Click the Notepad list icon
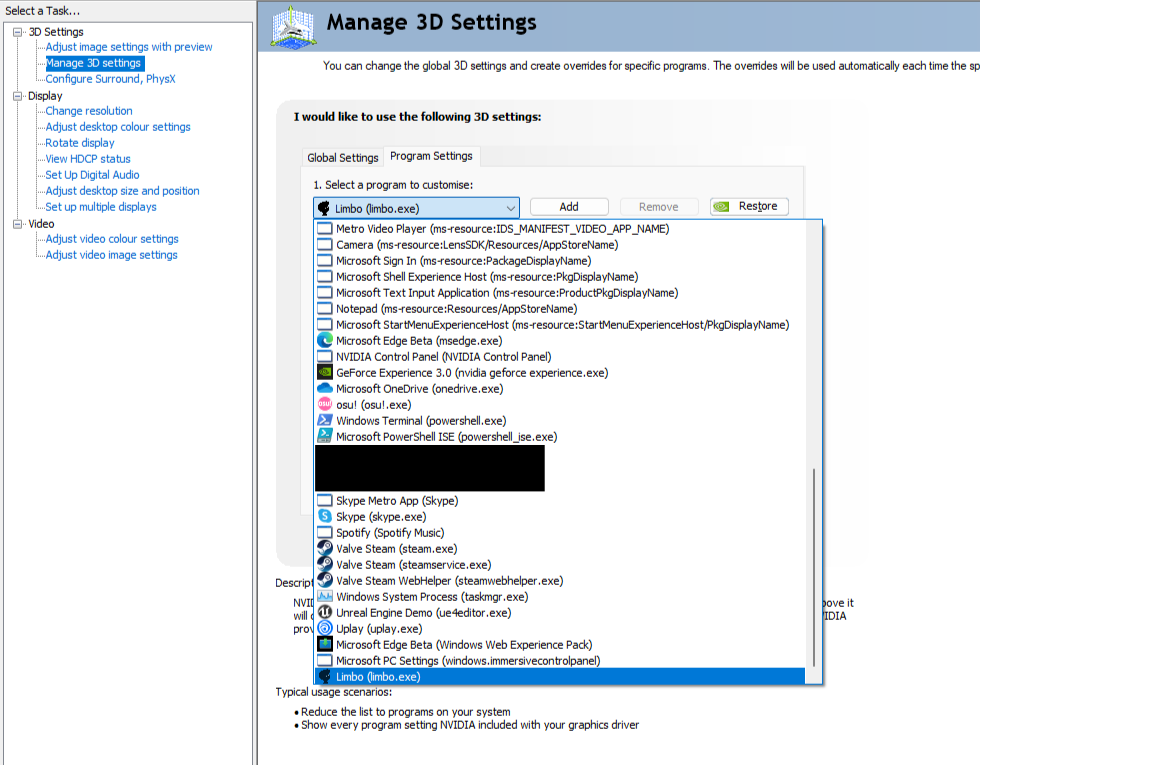 (x=325, y=309)
